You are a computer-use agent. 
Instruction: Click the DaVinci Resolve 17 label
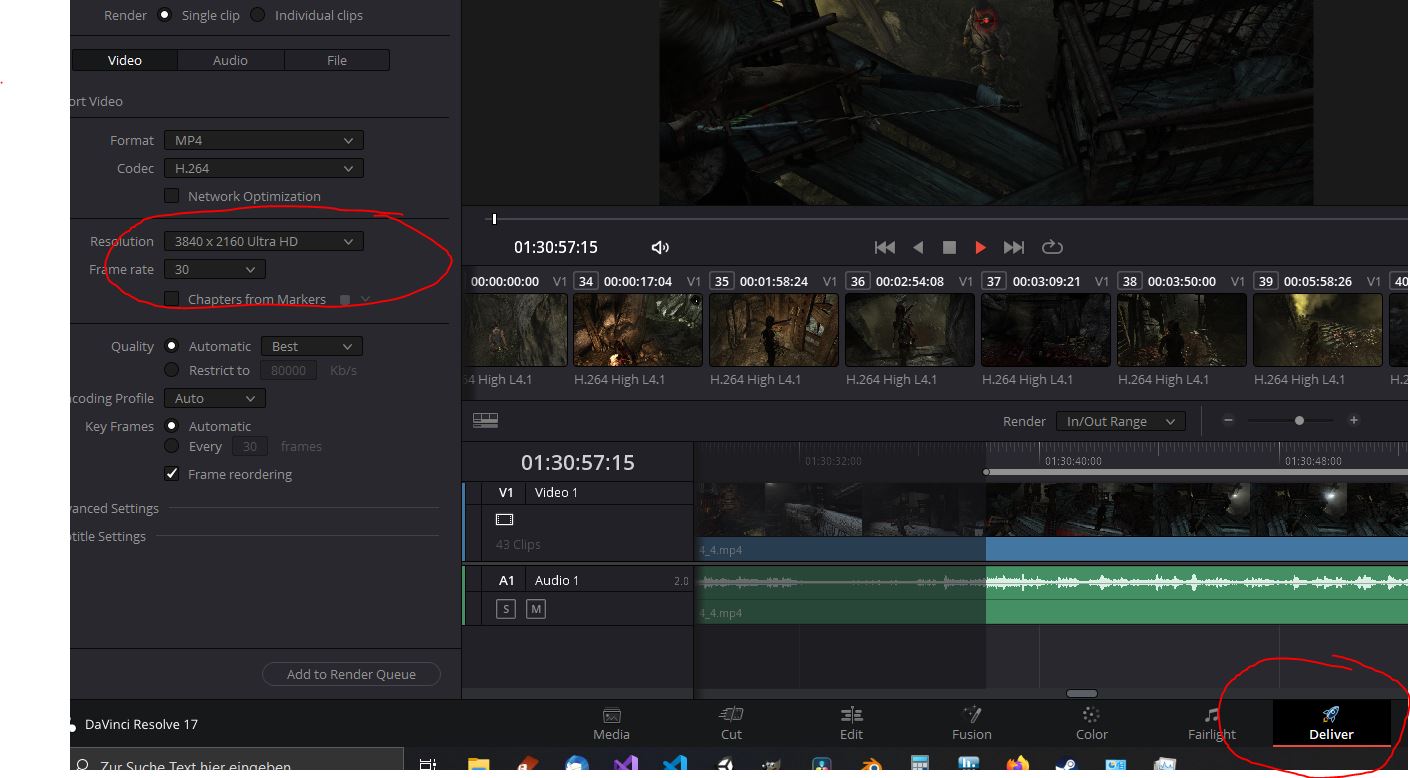pyautogui.click(x=141, y=724)
